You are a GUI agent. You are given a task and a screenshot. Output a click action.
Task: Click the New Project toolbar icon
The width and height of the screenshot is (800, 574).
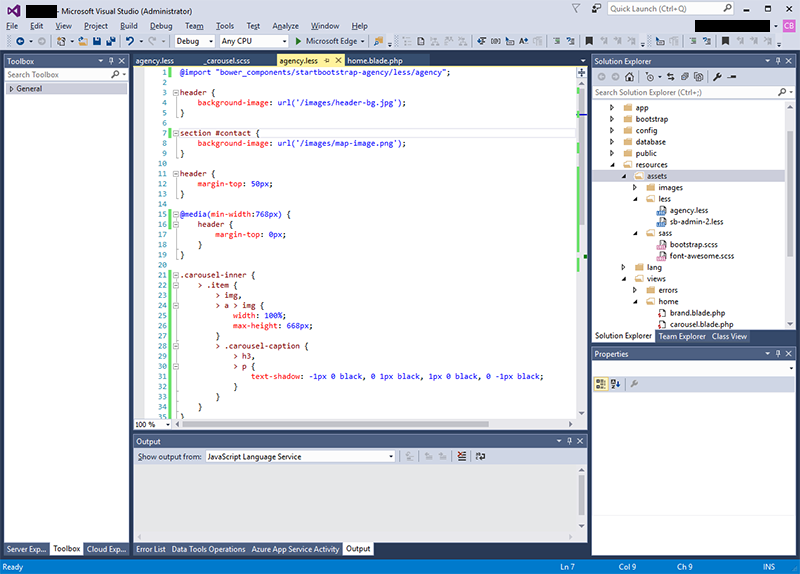coord(61,41)
